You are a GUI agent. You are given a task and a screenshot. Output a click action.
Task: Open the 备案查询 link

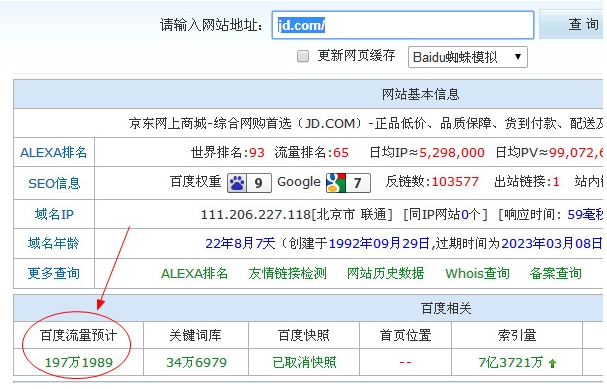(x=556, y=274)
